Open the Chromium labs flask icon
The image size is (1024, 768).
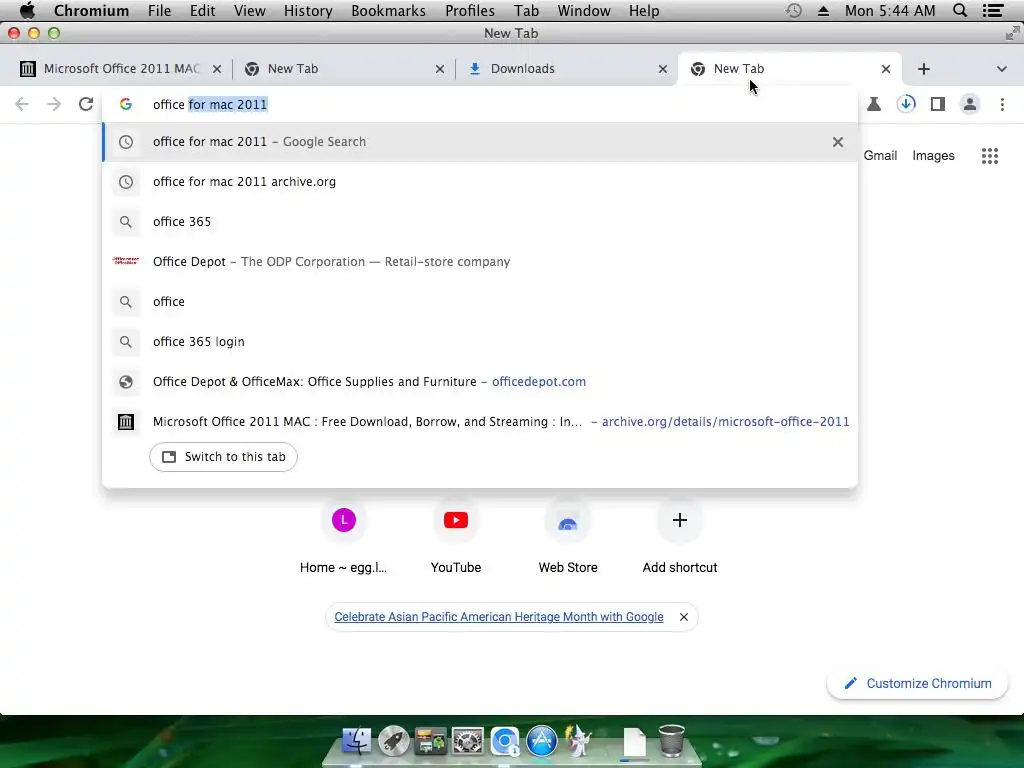[874, 104]
